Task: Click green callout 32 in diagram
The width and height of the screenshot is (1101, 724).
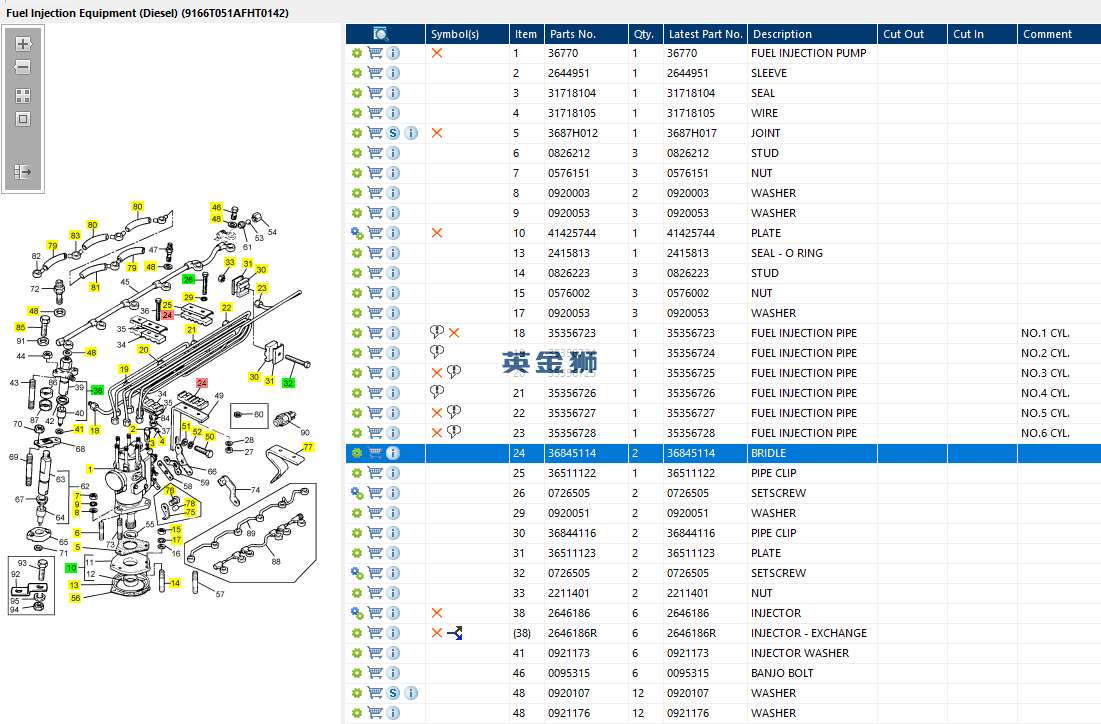Action: (288, 383)
